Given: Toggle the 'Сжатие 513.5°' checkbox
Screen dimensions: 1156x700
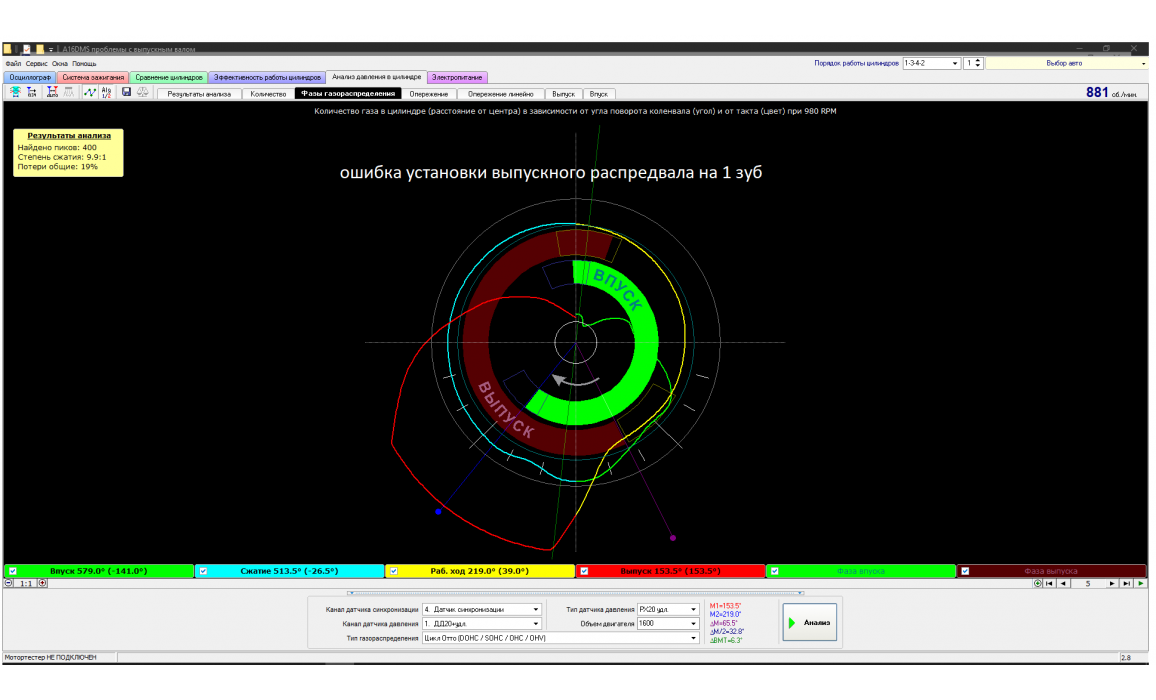Looking at the screenshot, I should (x=203, y=571).
